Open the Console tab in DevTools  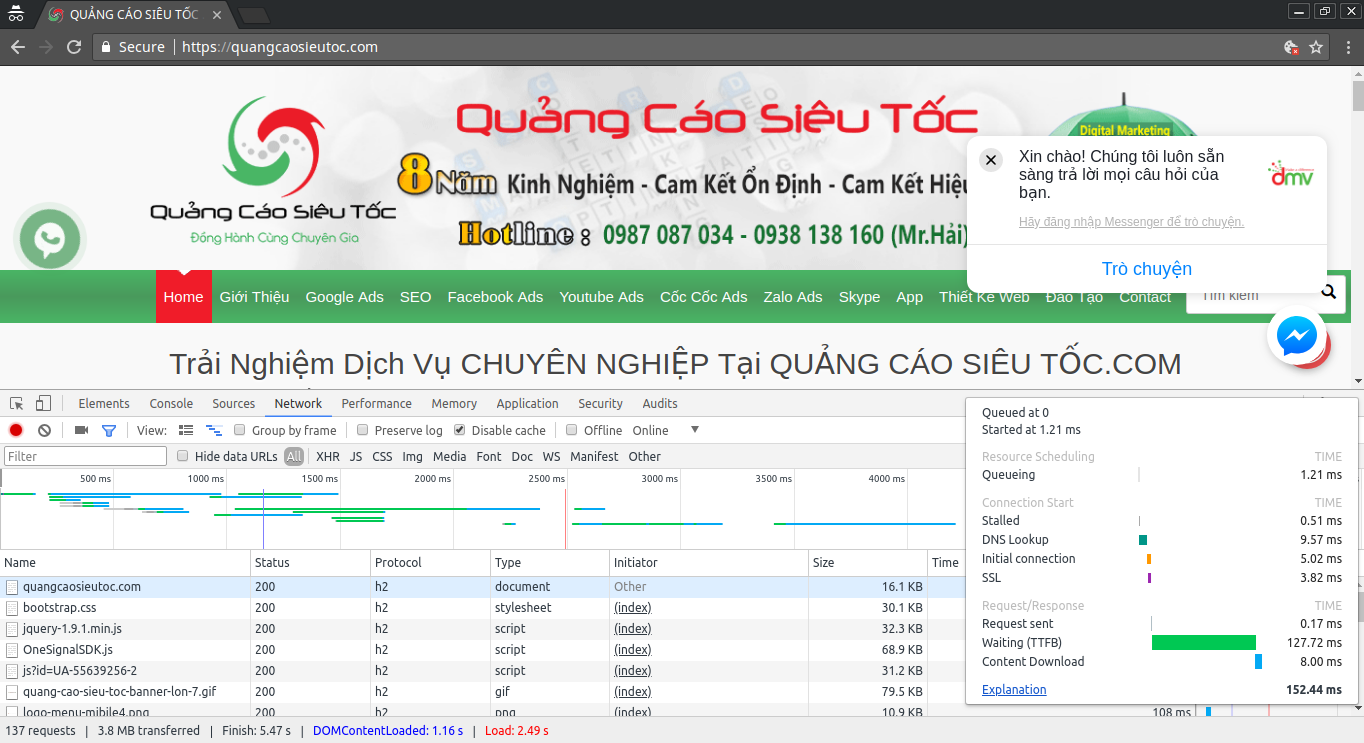click(172, 404)
